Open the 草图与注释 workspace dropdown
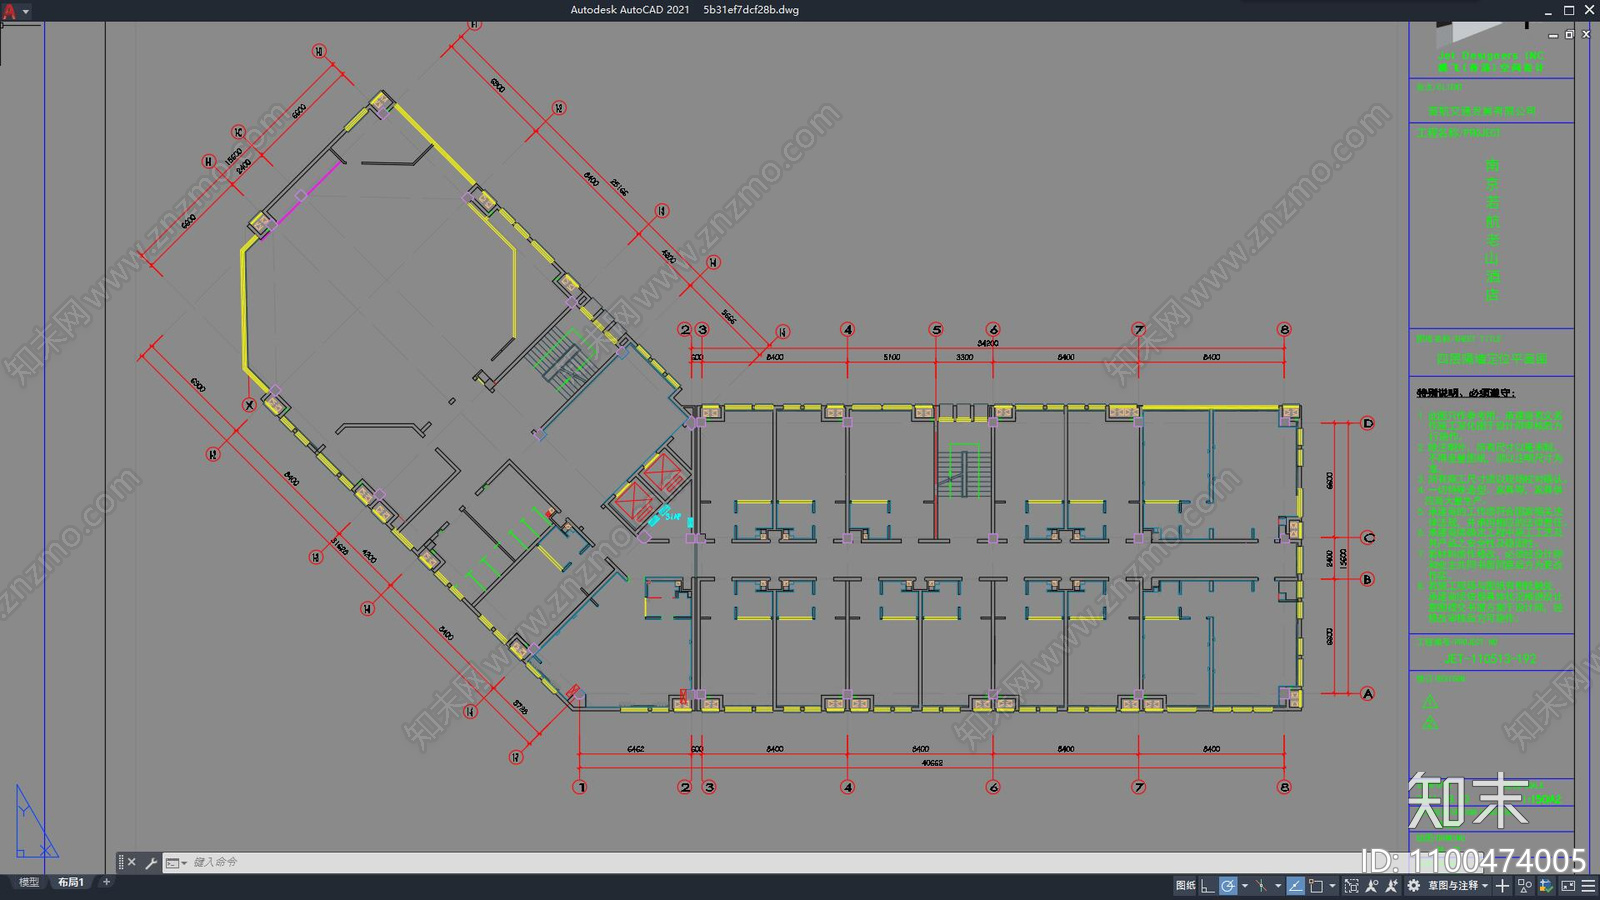Image resolution: width=1600 pixels, height=900 pixels. 1460,885
